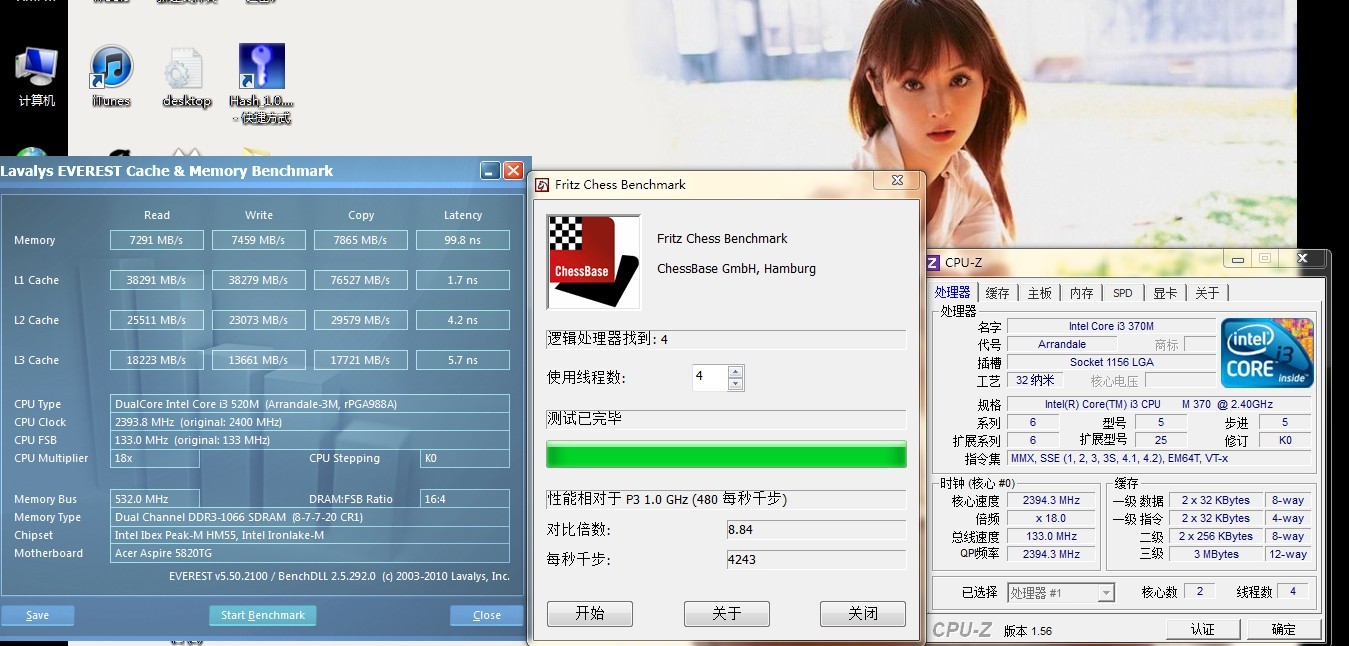The width and height of the screenshot is (1349, 646).
Task: Click CPU-Z instruction set field MMX, SSE
Action: 1160,459
